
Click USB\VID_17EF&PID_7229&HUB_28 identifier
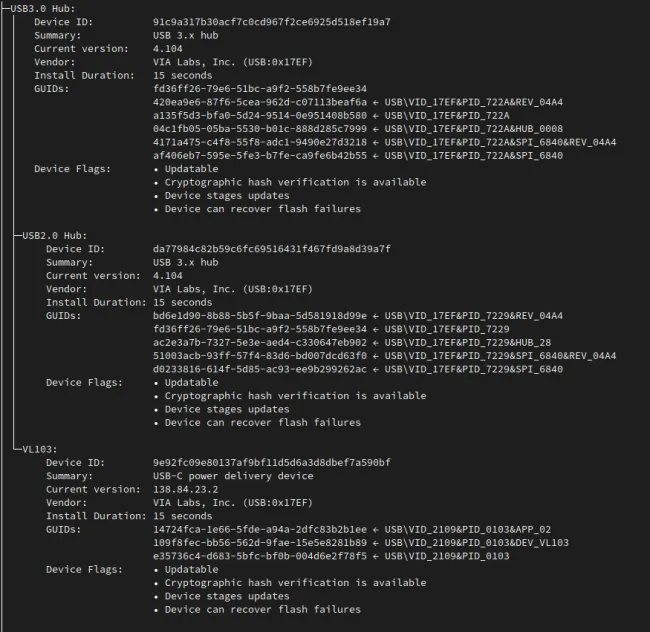point(468,343)
